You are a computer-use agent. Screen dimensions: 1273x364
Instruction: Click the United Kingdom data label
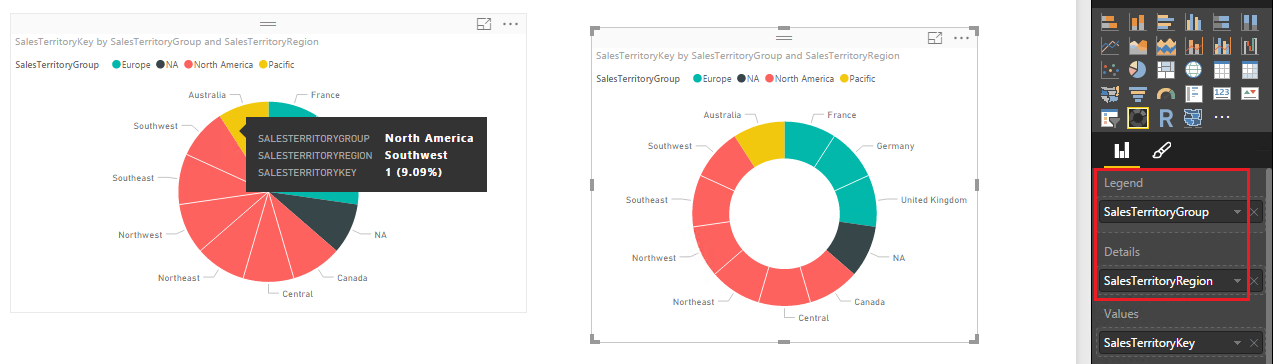tap(933, 200)
